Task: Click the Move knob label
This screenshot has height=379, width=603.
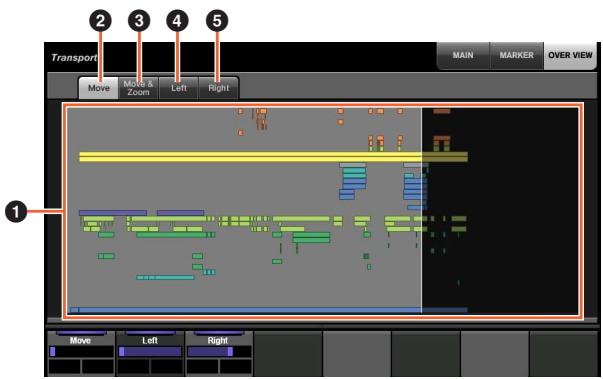Action: pyautogui.click(x=80, y=341)
